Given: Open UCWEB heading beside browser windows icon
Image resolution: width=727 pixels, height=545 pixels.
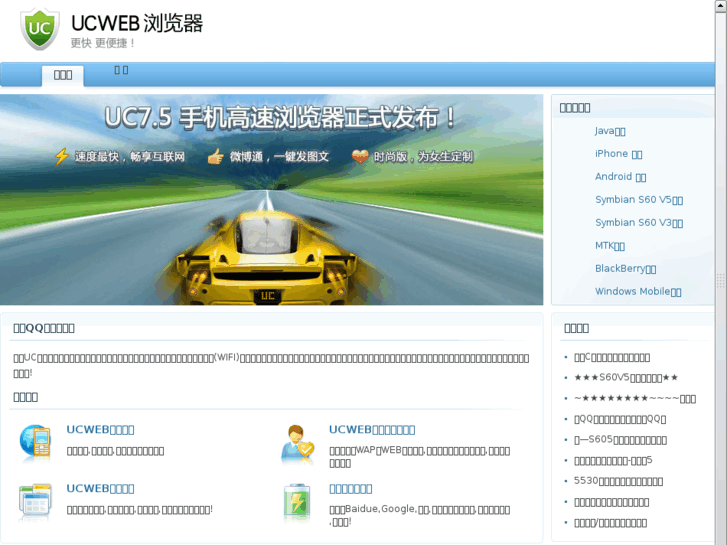Looking at the screenshot, I should 100,488.
